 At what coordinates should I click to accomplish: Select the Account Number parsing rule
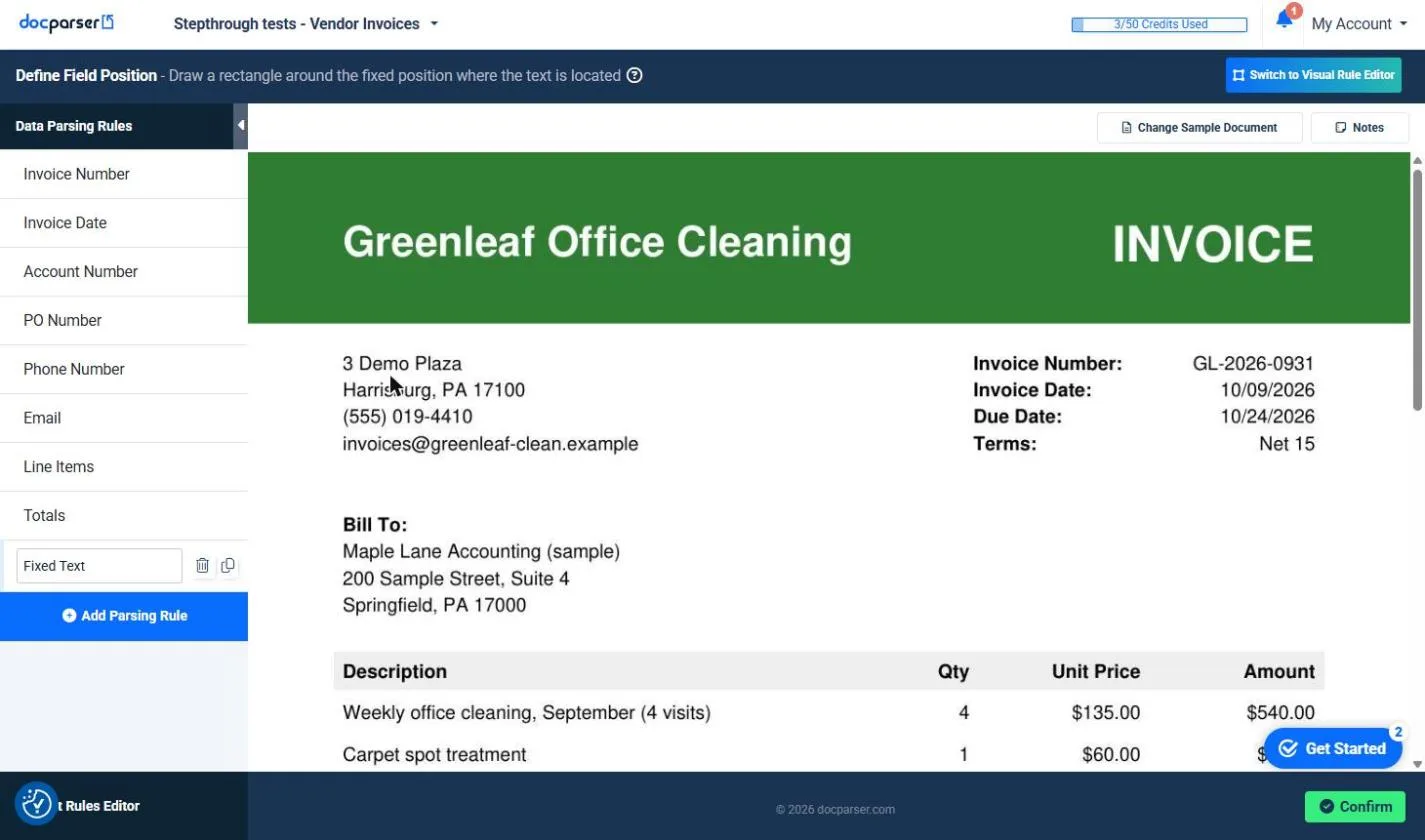click(x=124, y=272)
